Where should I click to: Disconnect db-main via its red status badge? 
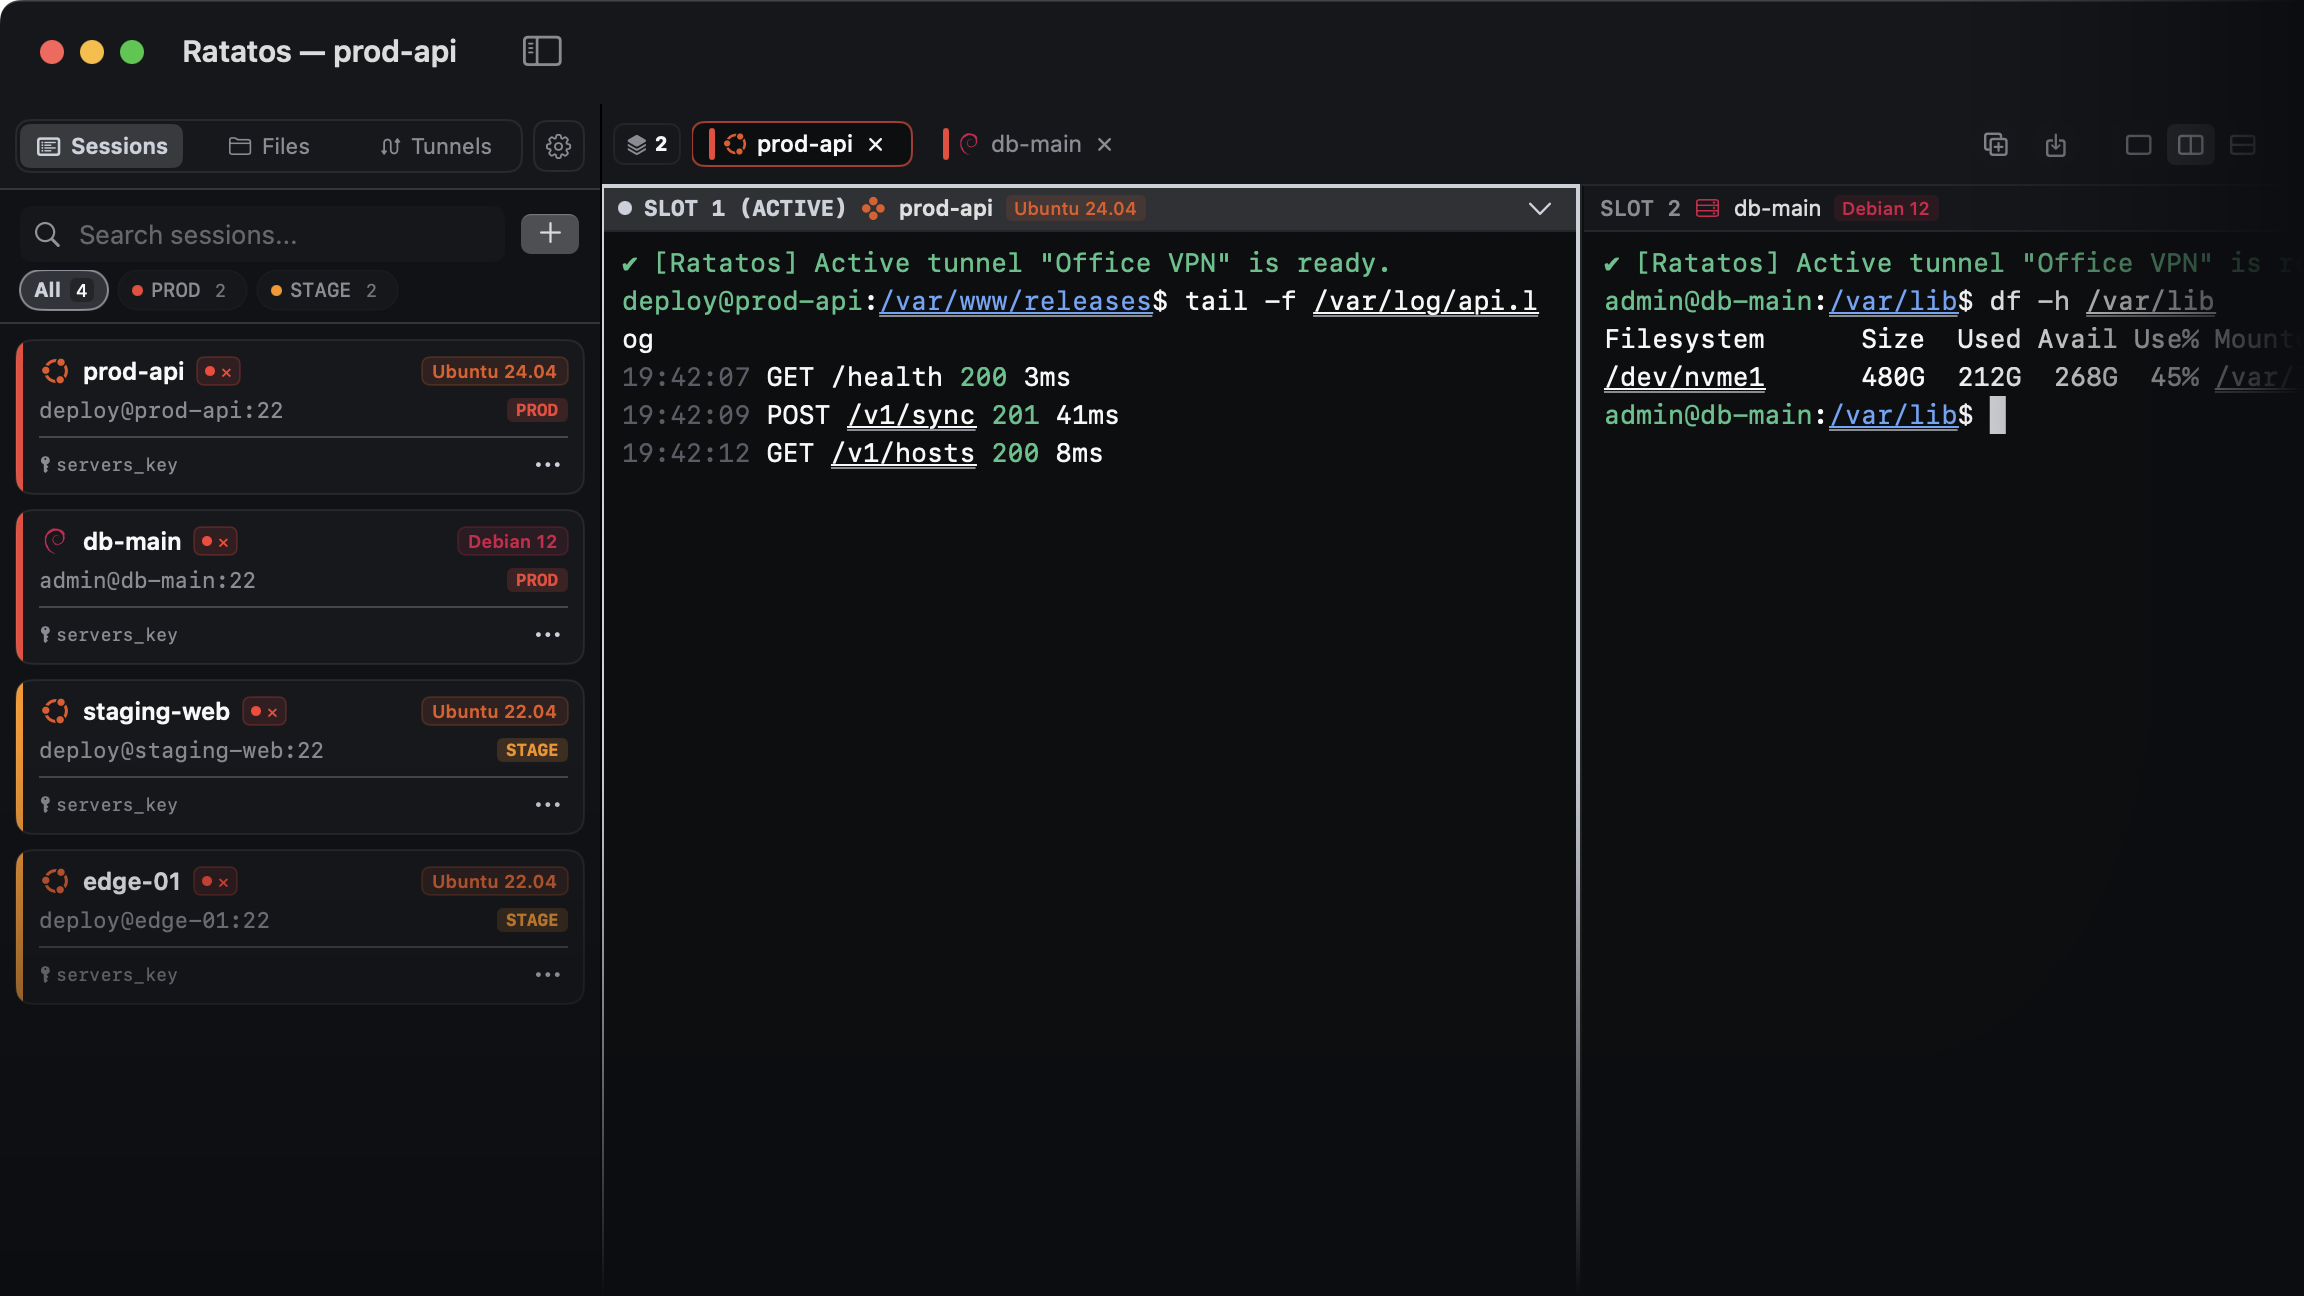(x=215, y=541)
